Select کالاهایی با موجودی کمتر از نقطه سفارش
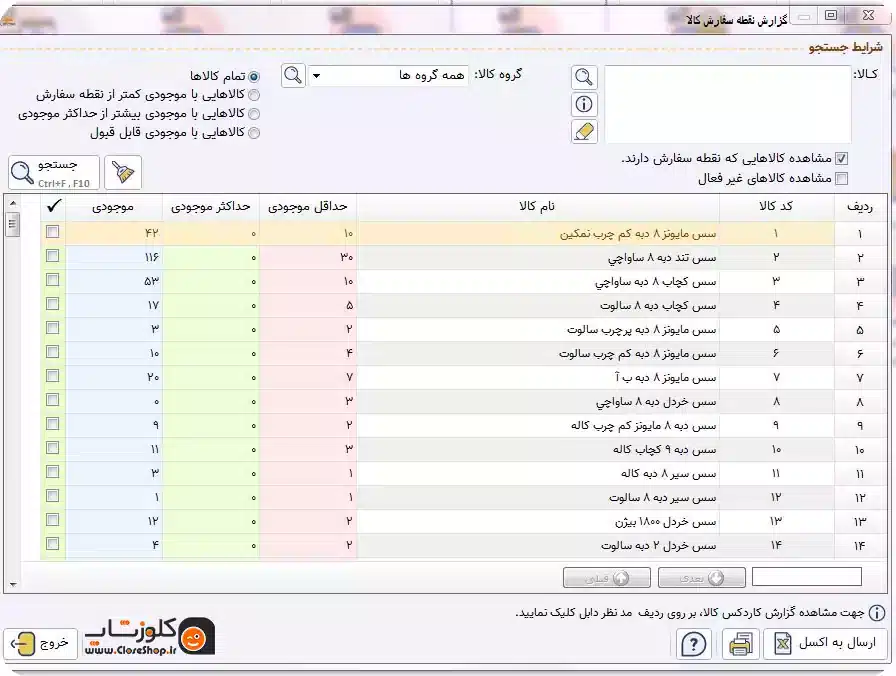The image size is (896, 676). pyautogui.click(x=254, y=95)
